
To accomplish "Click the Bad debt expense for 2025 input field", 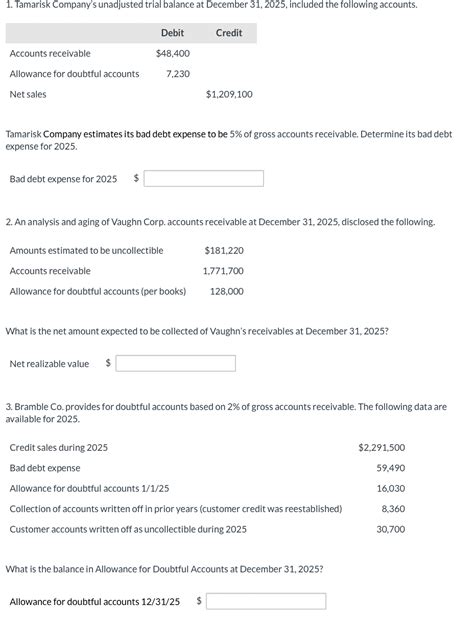I will pos(204,179).
